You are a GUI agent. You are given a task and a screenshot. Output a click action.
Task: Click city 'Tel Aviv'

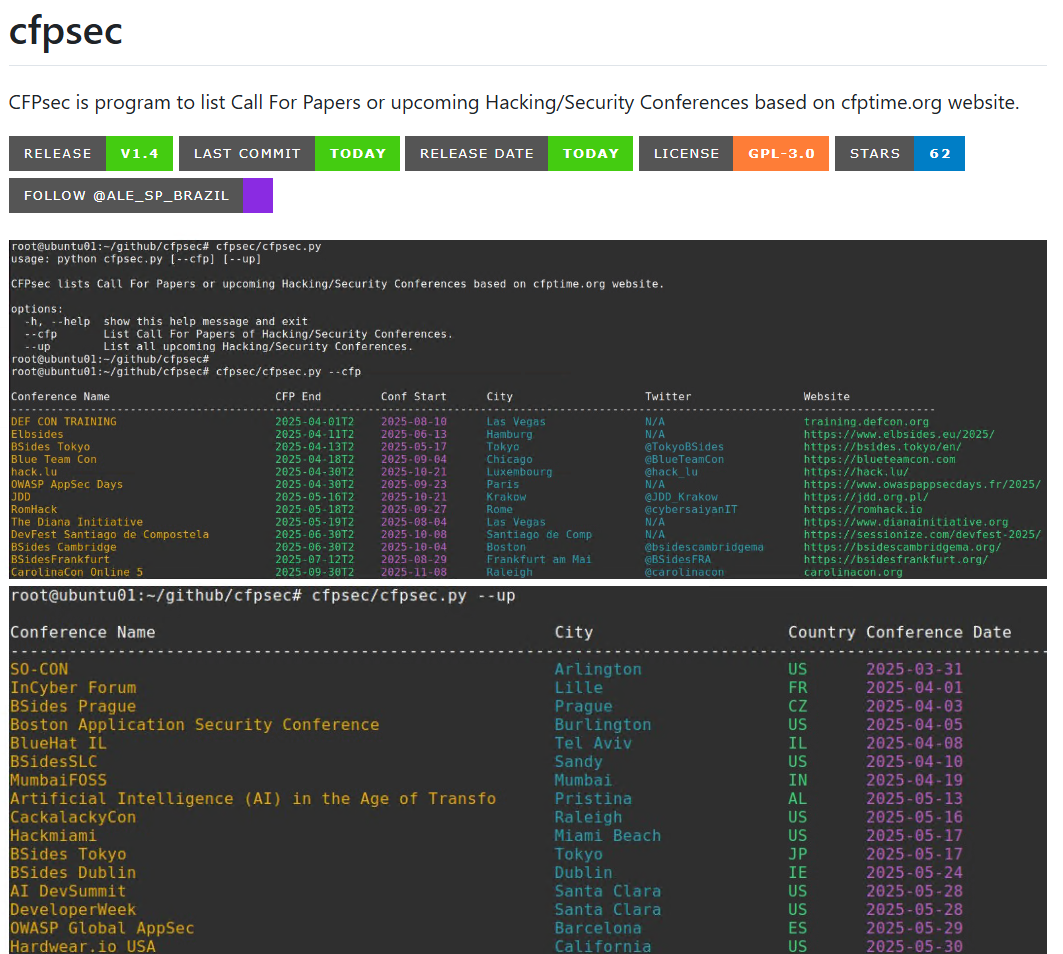(593, 743)
